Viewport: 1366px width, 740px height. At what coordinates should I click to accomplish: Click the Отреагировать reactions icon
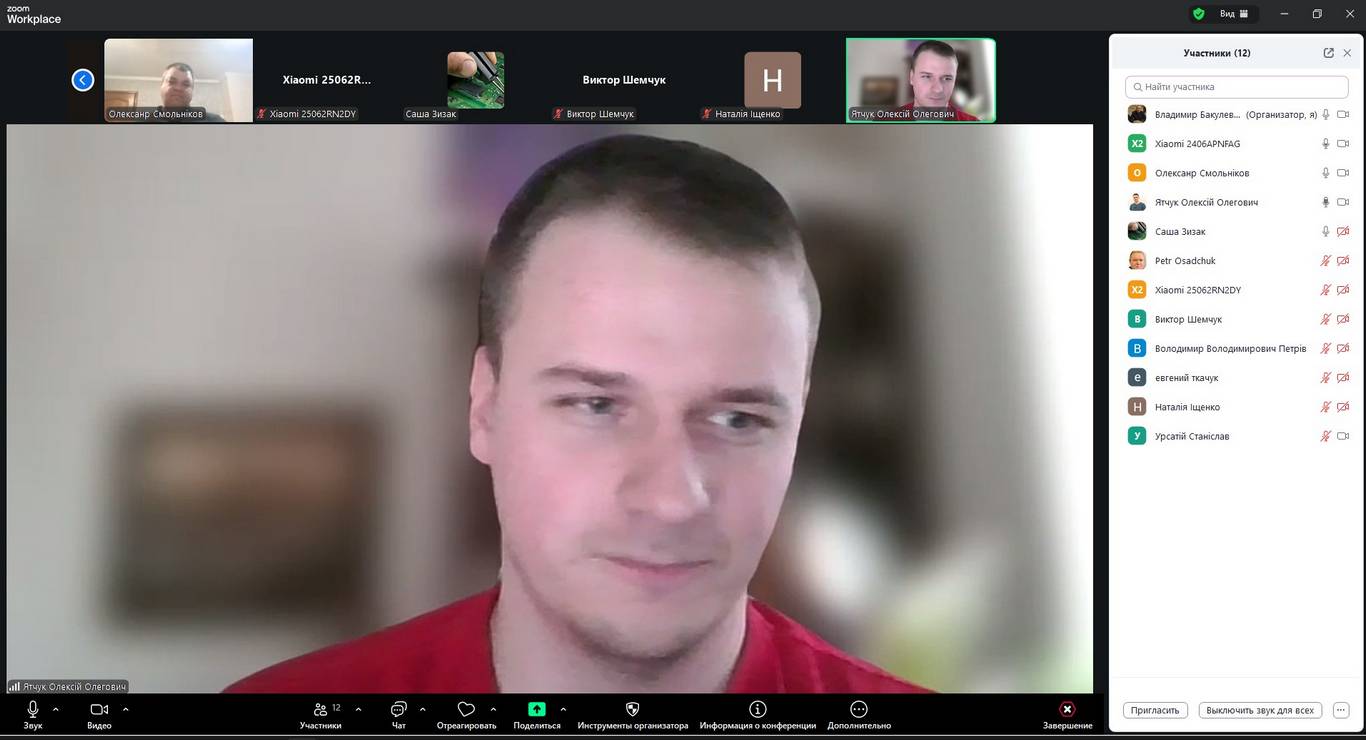[466, 709]
